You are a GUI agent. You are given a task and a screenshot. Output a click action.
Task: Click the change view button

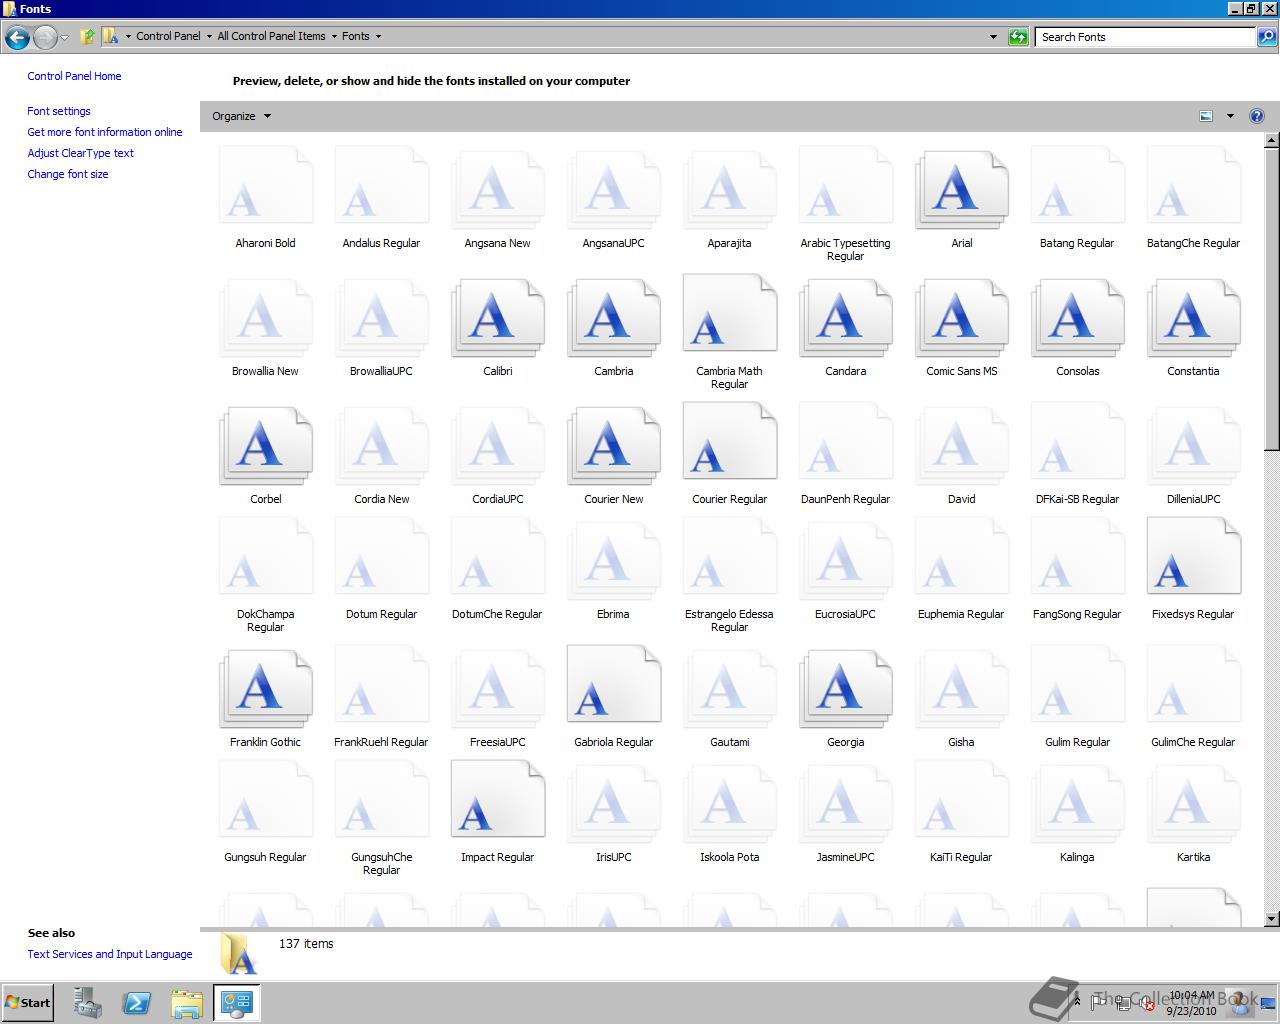point(1206,116)
